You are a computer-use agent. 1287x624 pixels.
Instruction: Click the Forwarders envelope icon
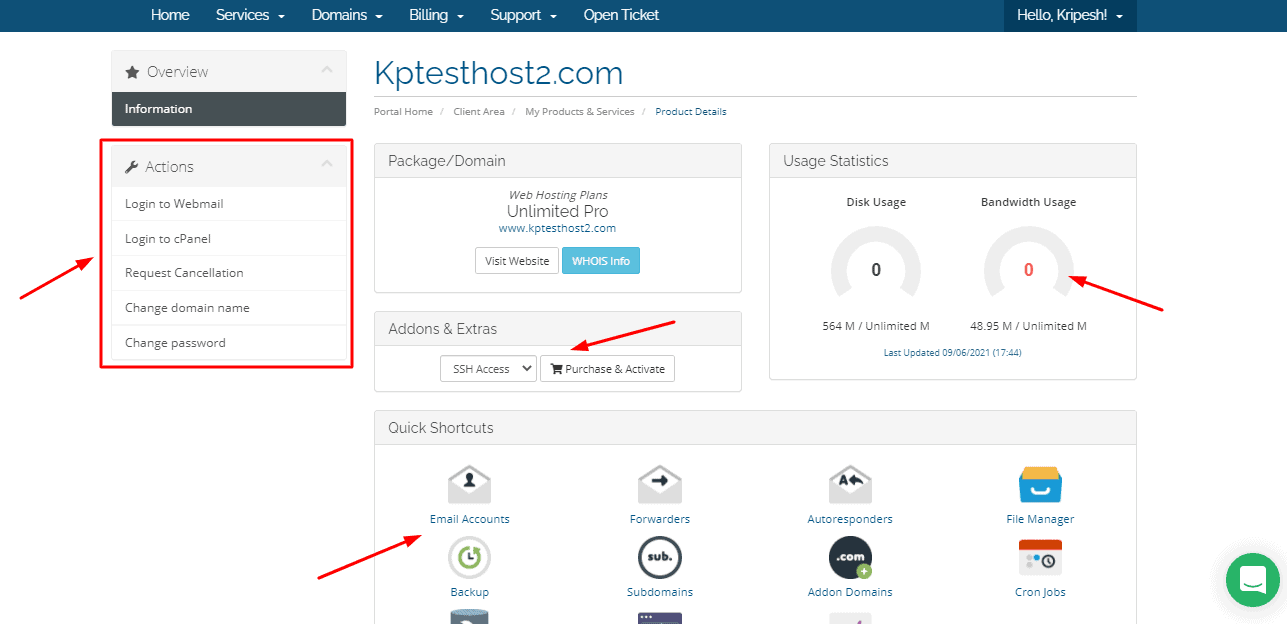point(659,485)
